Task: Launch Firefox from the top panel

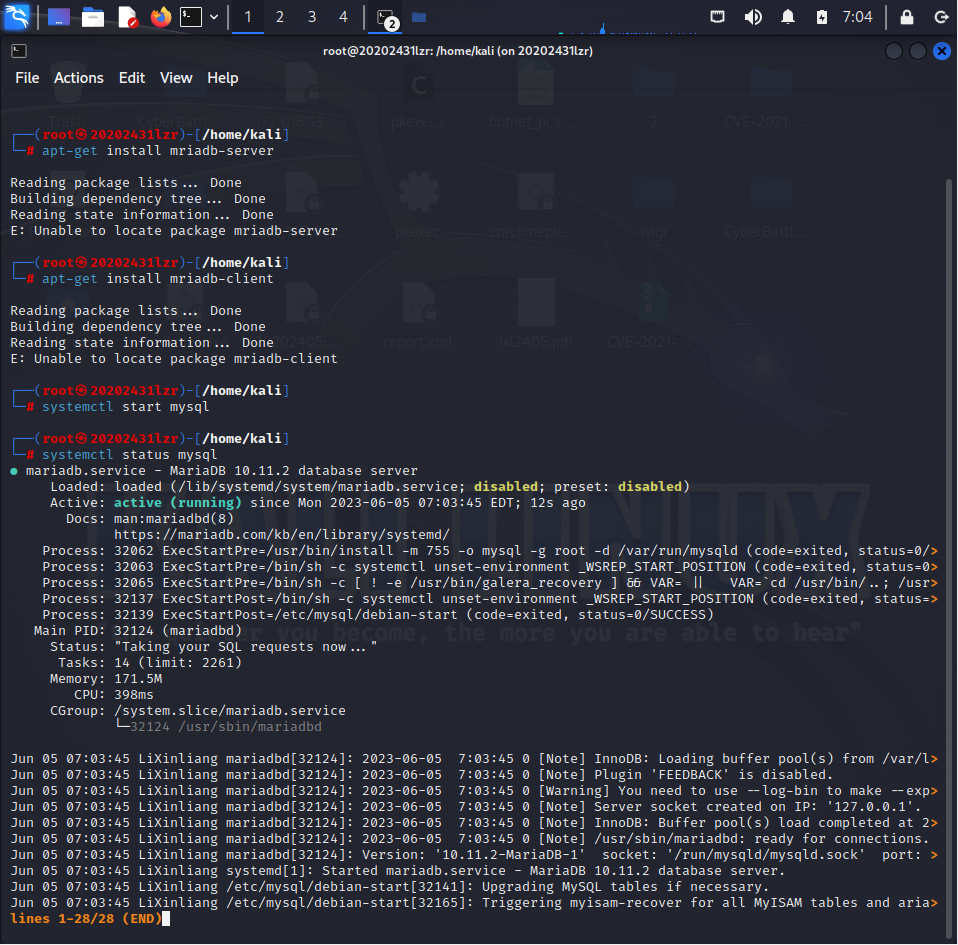Action: point(161,17)
